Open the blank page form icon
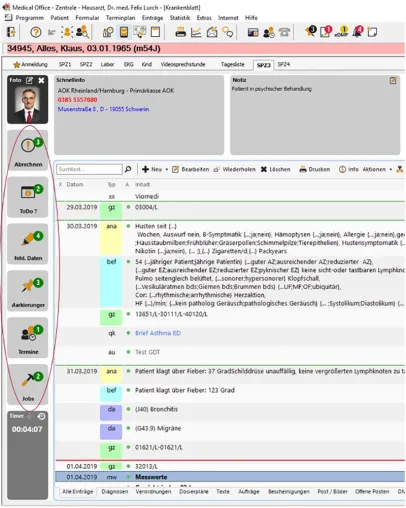The image size is (406, 508). pyautogui.click(x=155, y=32)
